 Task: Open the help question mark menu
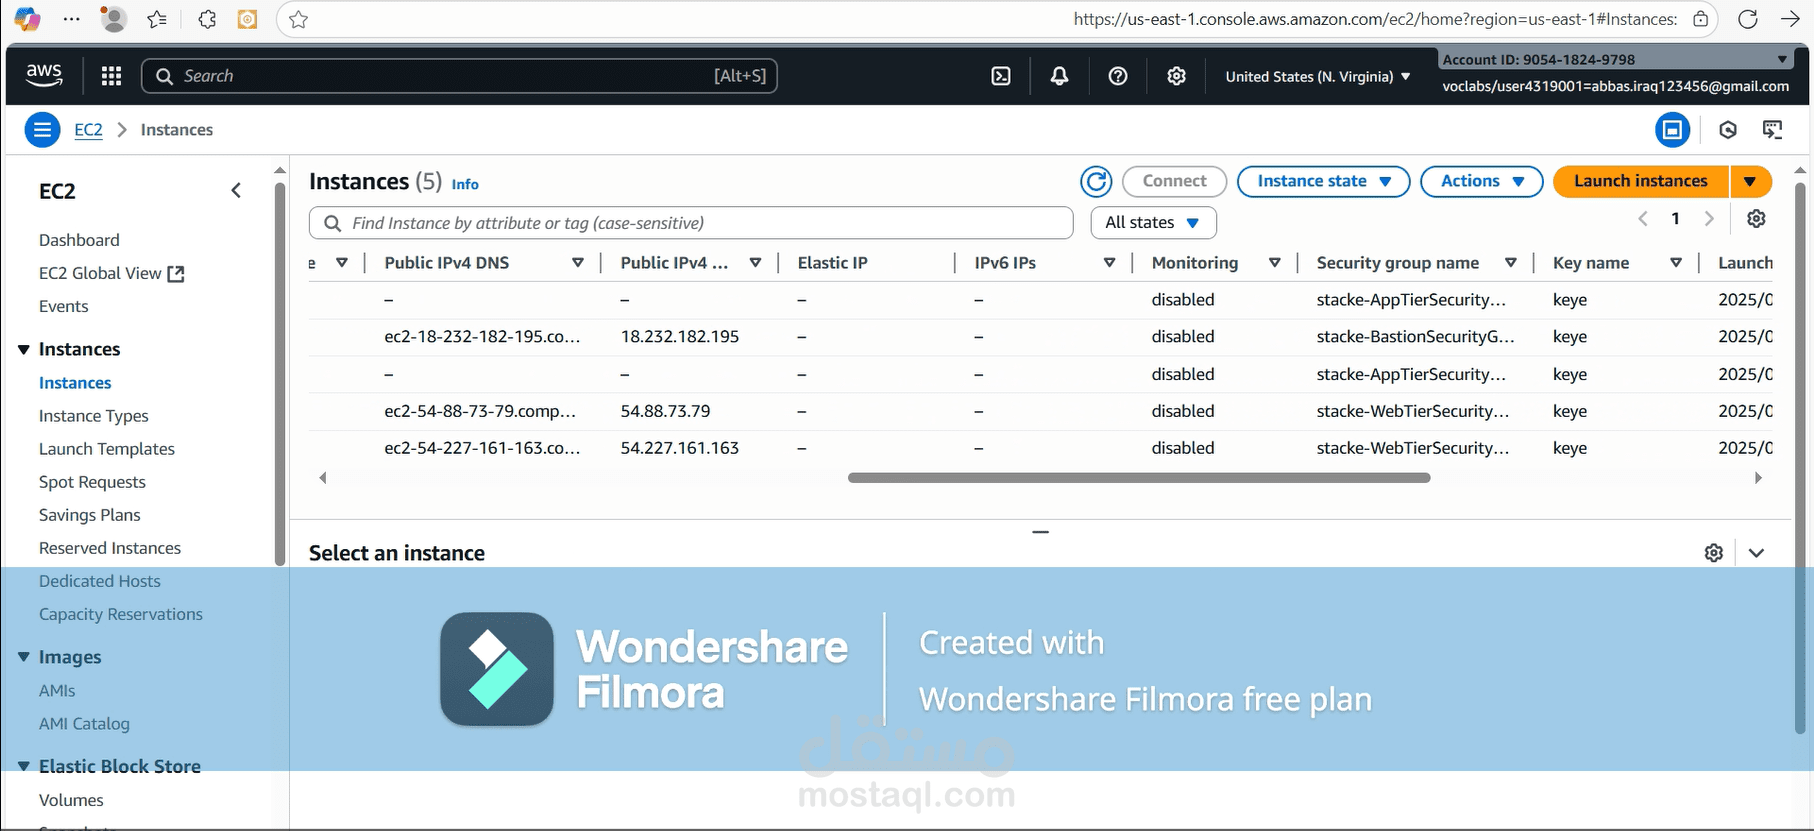click(x=1118, y=76)
